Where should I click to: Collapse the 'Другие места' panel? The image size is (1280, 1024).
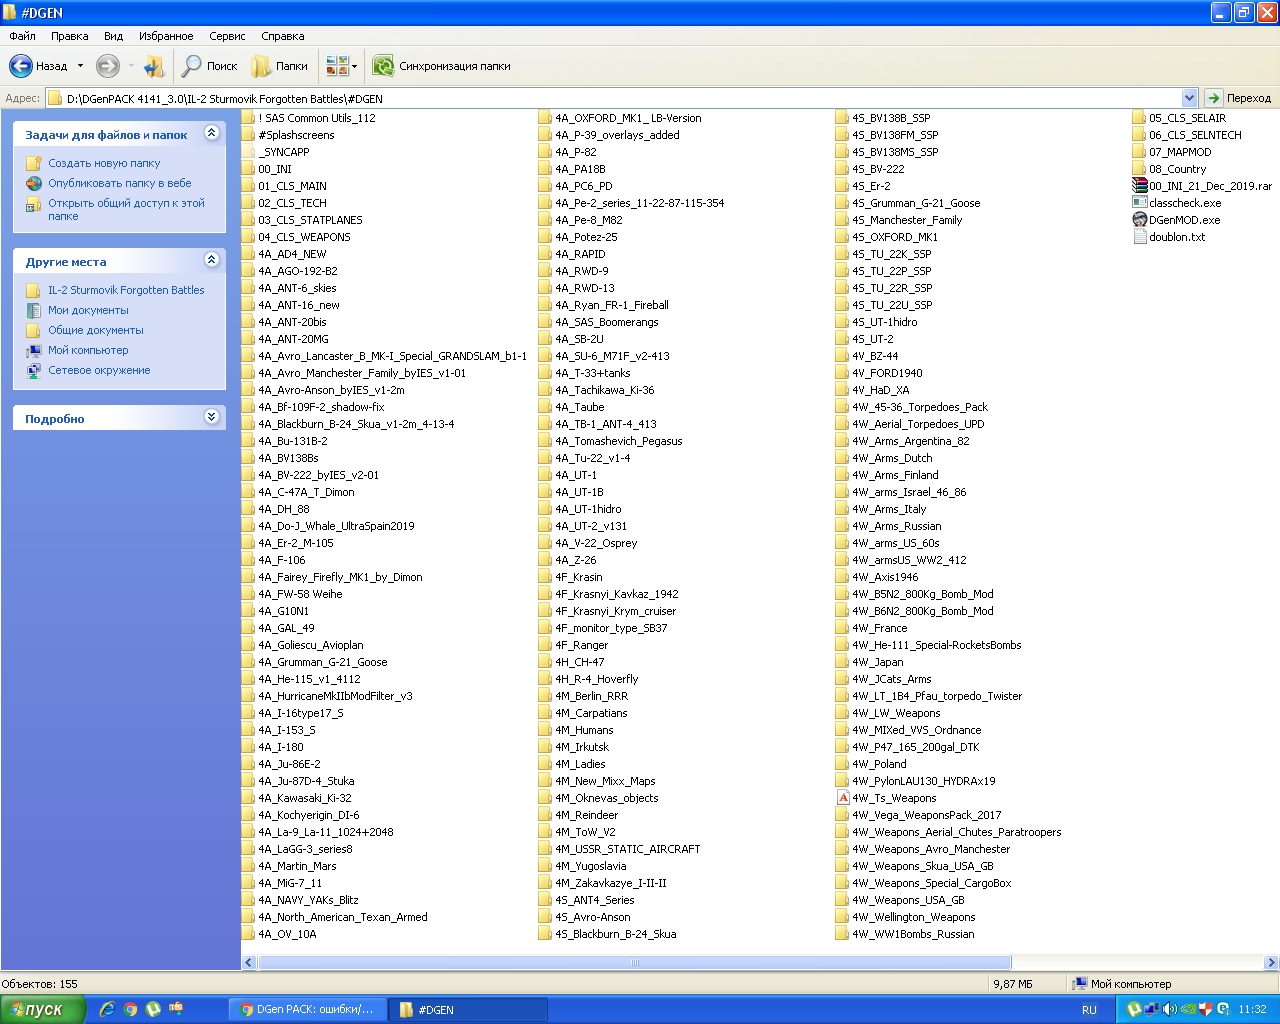(212, 260)
